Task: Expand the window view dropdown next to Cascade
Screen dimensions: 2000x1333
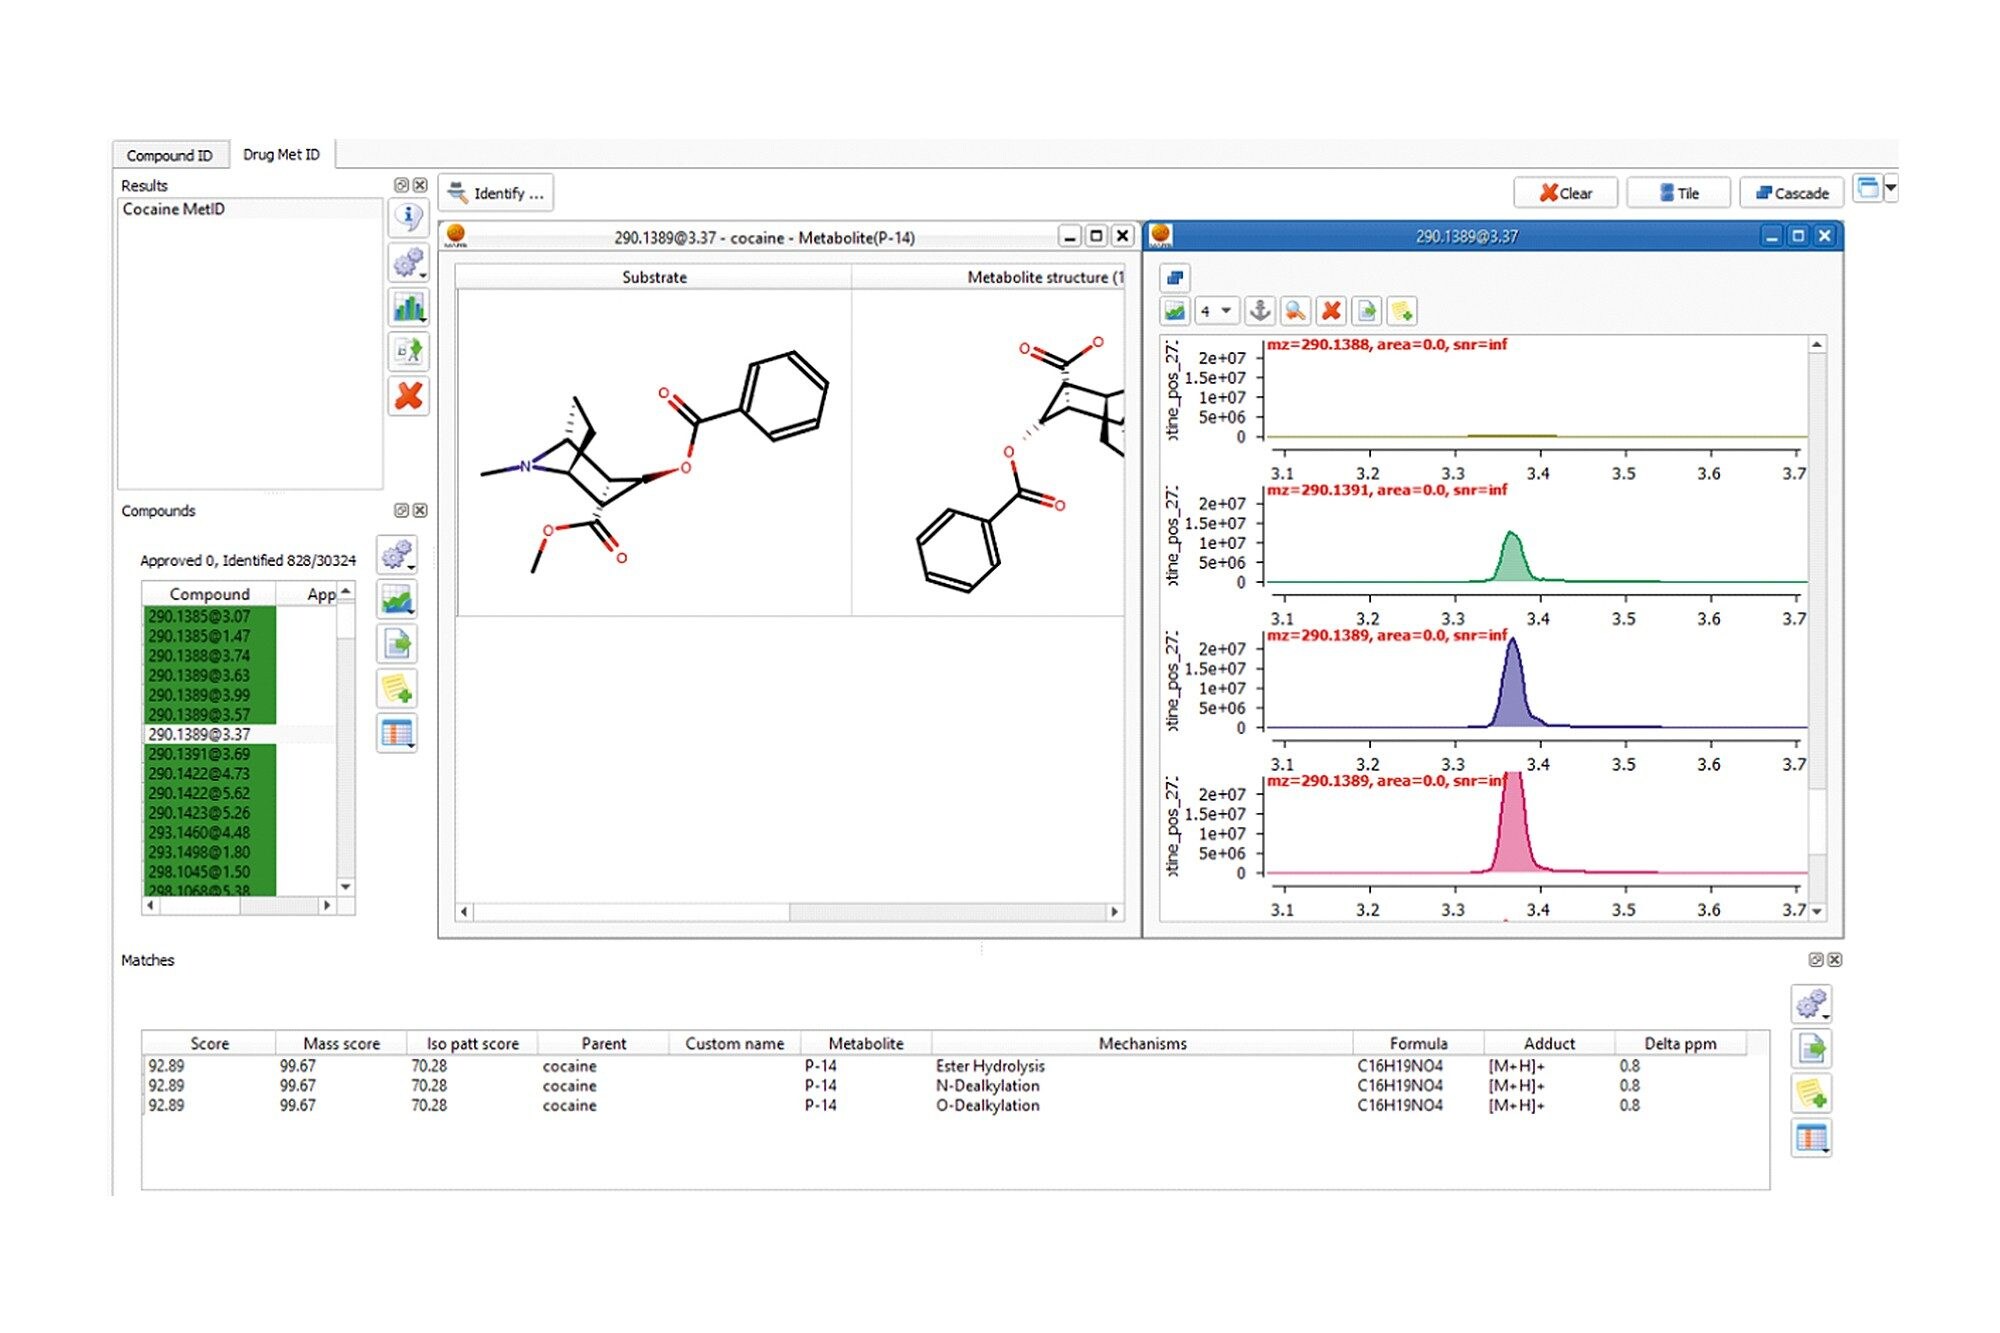Action: (1890, 188)
